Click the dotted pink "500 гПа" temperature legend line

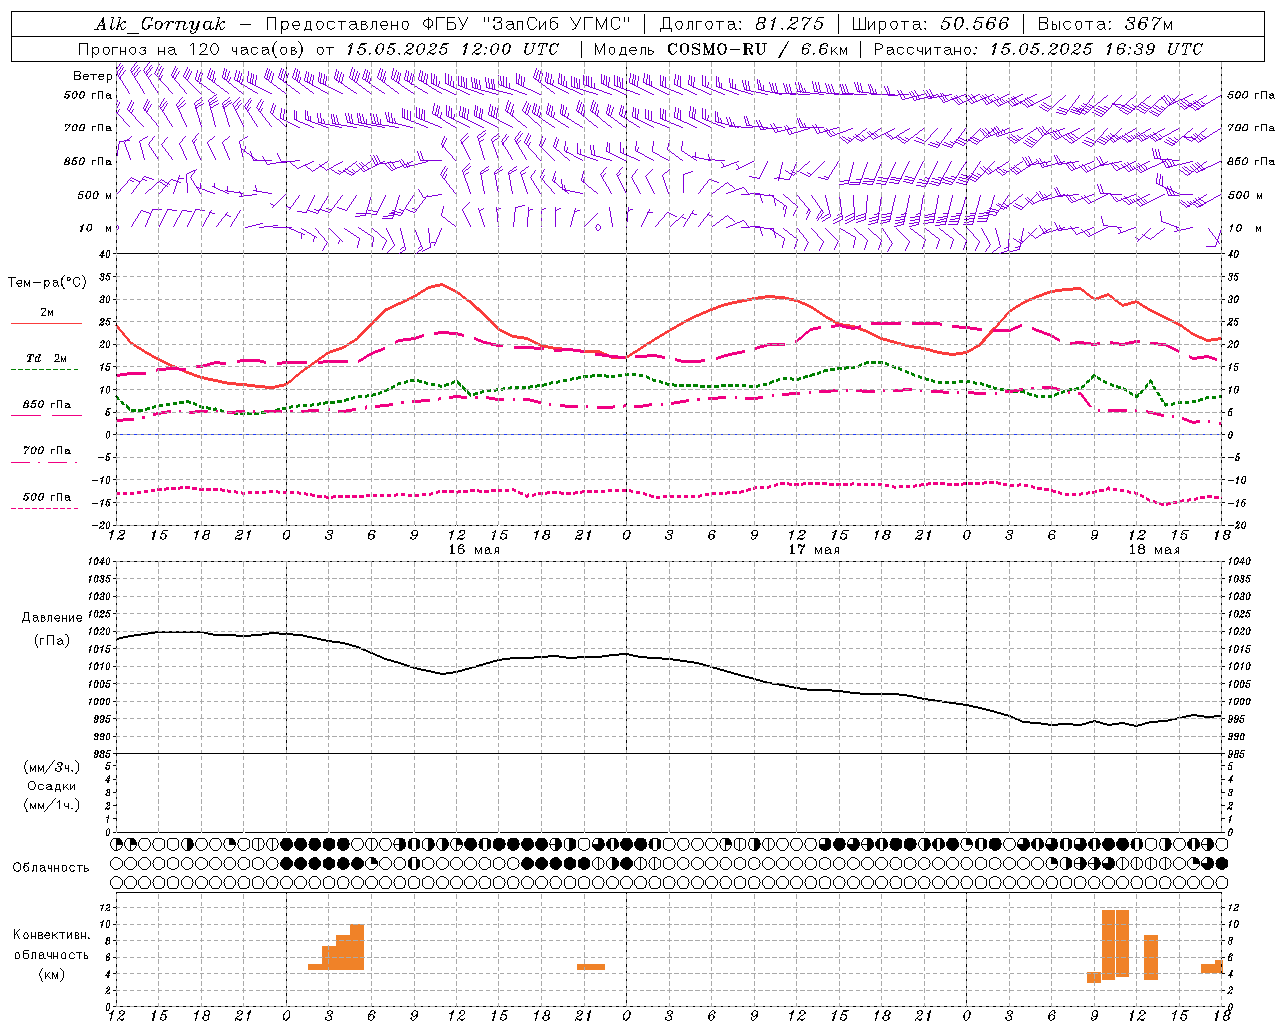pyautogui.click(x=45, y=508)
